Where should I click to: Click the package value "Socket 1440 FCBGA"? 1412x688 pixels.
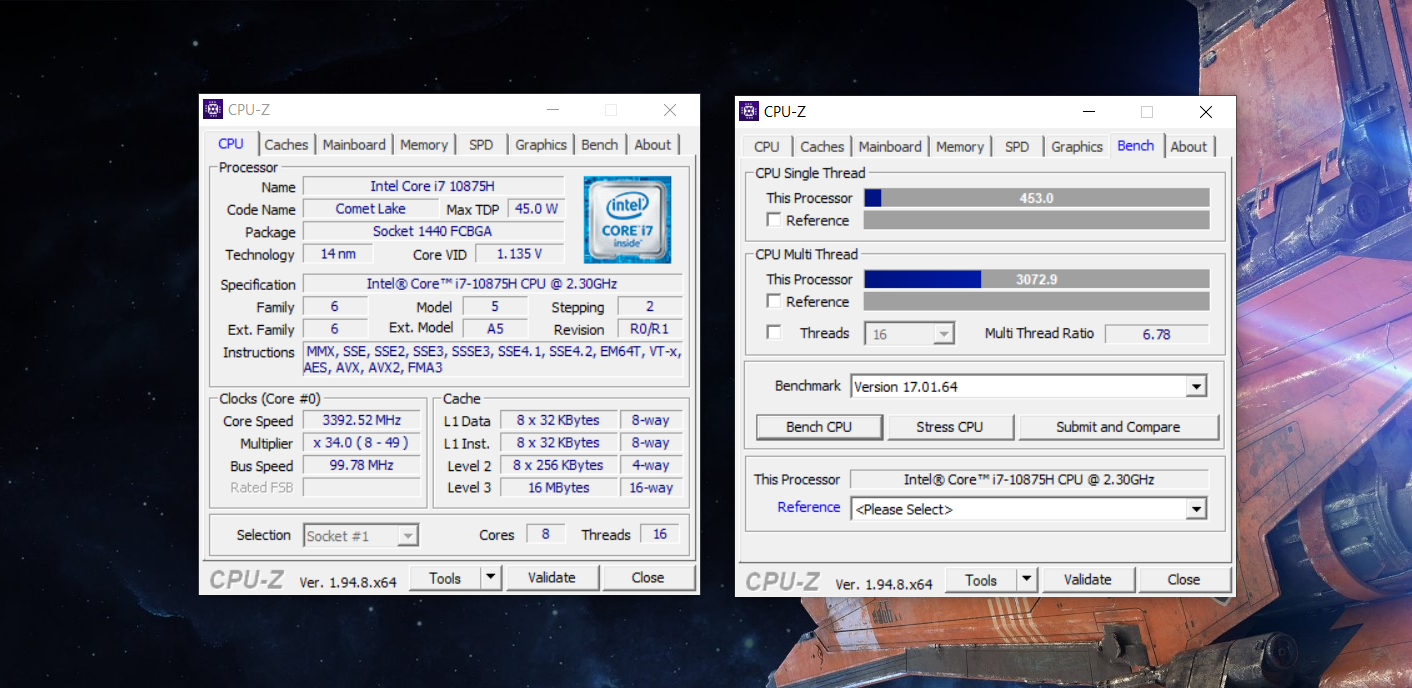point(433,232)
